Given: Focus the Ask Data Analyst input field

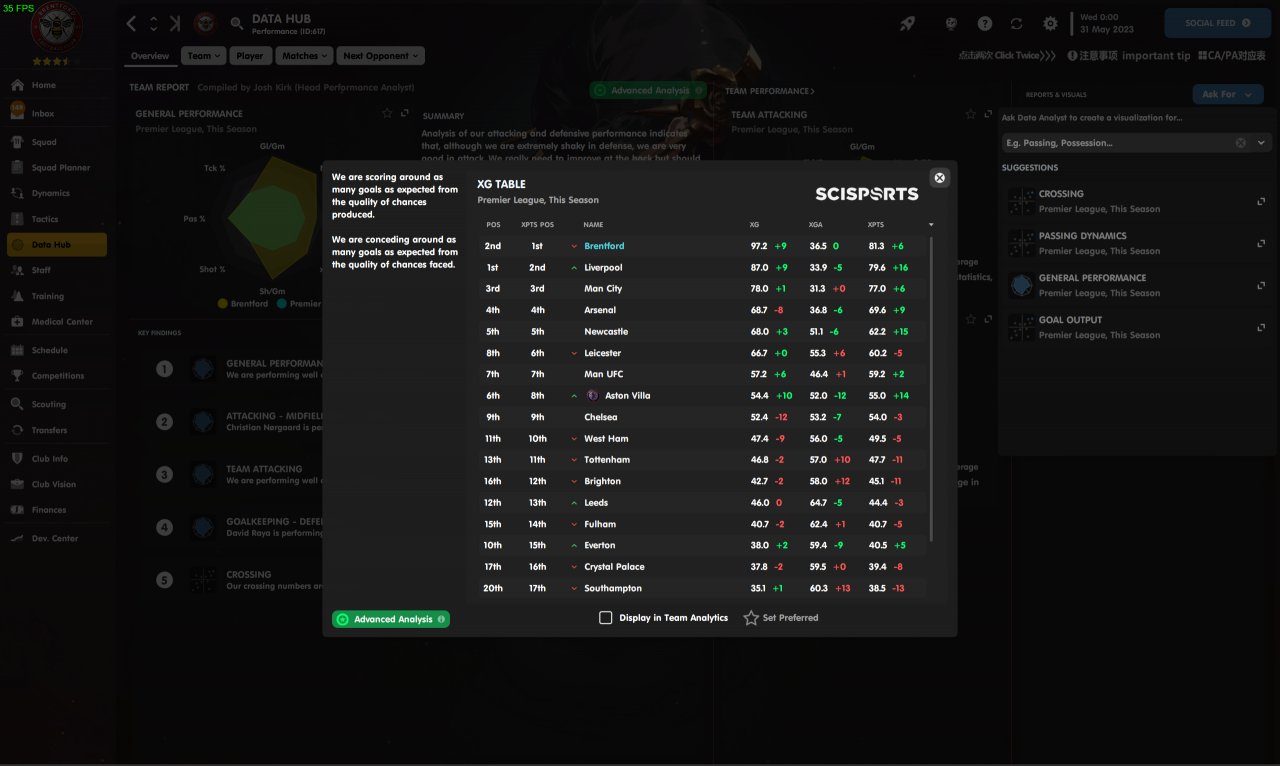Looking at the screenshot, I should [x=1117, y=143].
